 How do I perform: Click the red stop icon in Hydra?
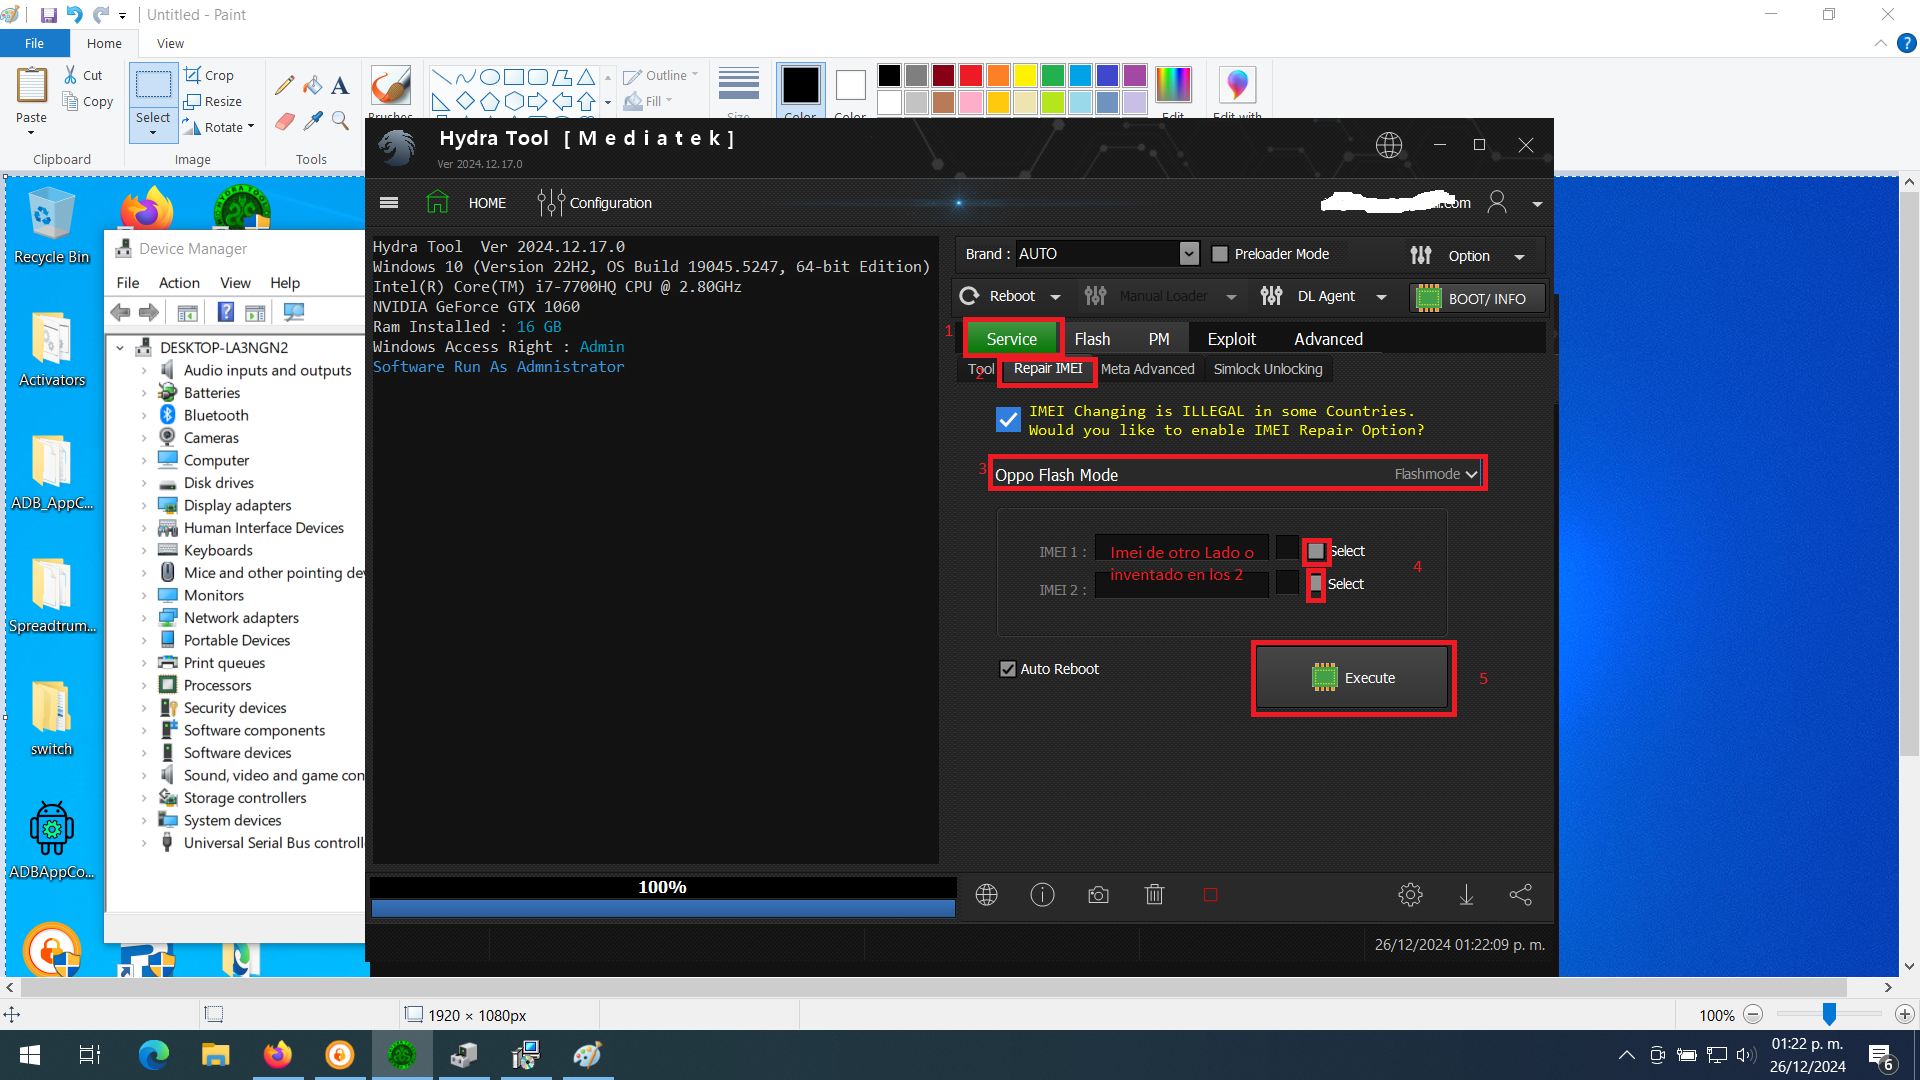click(1210, 895)
